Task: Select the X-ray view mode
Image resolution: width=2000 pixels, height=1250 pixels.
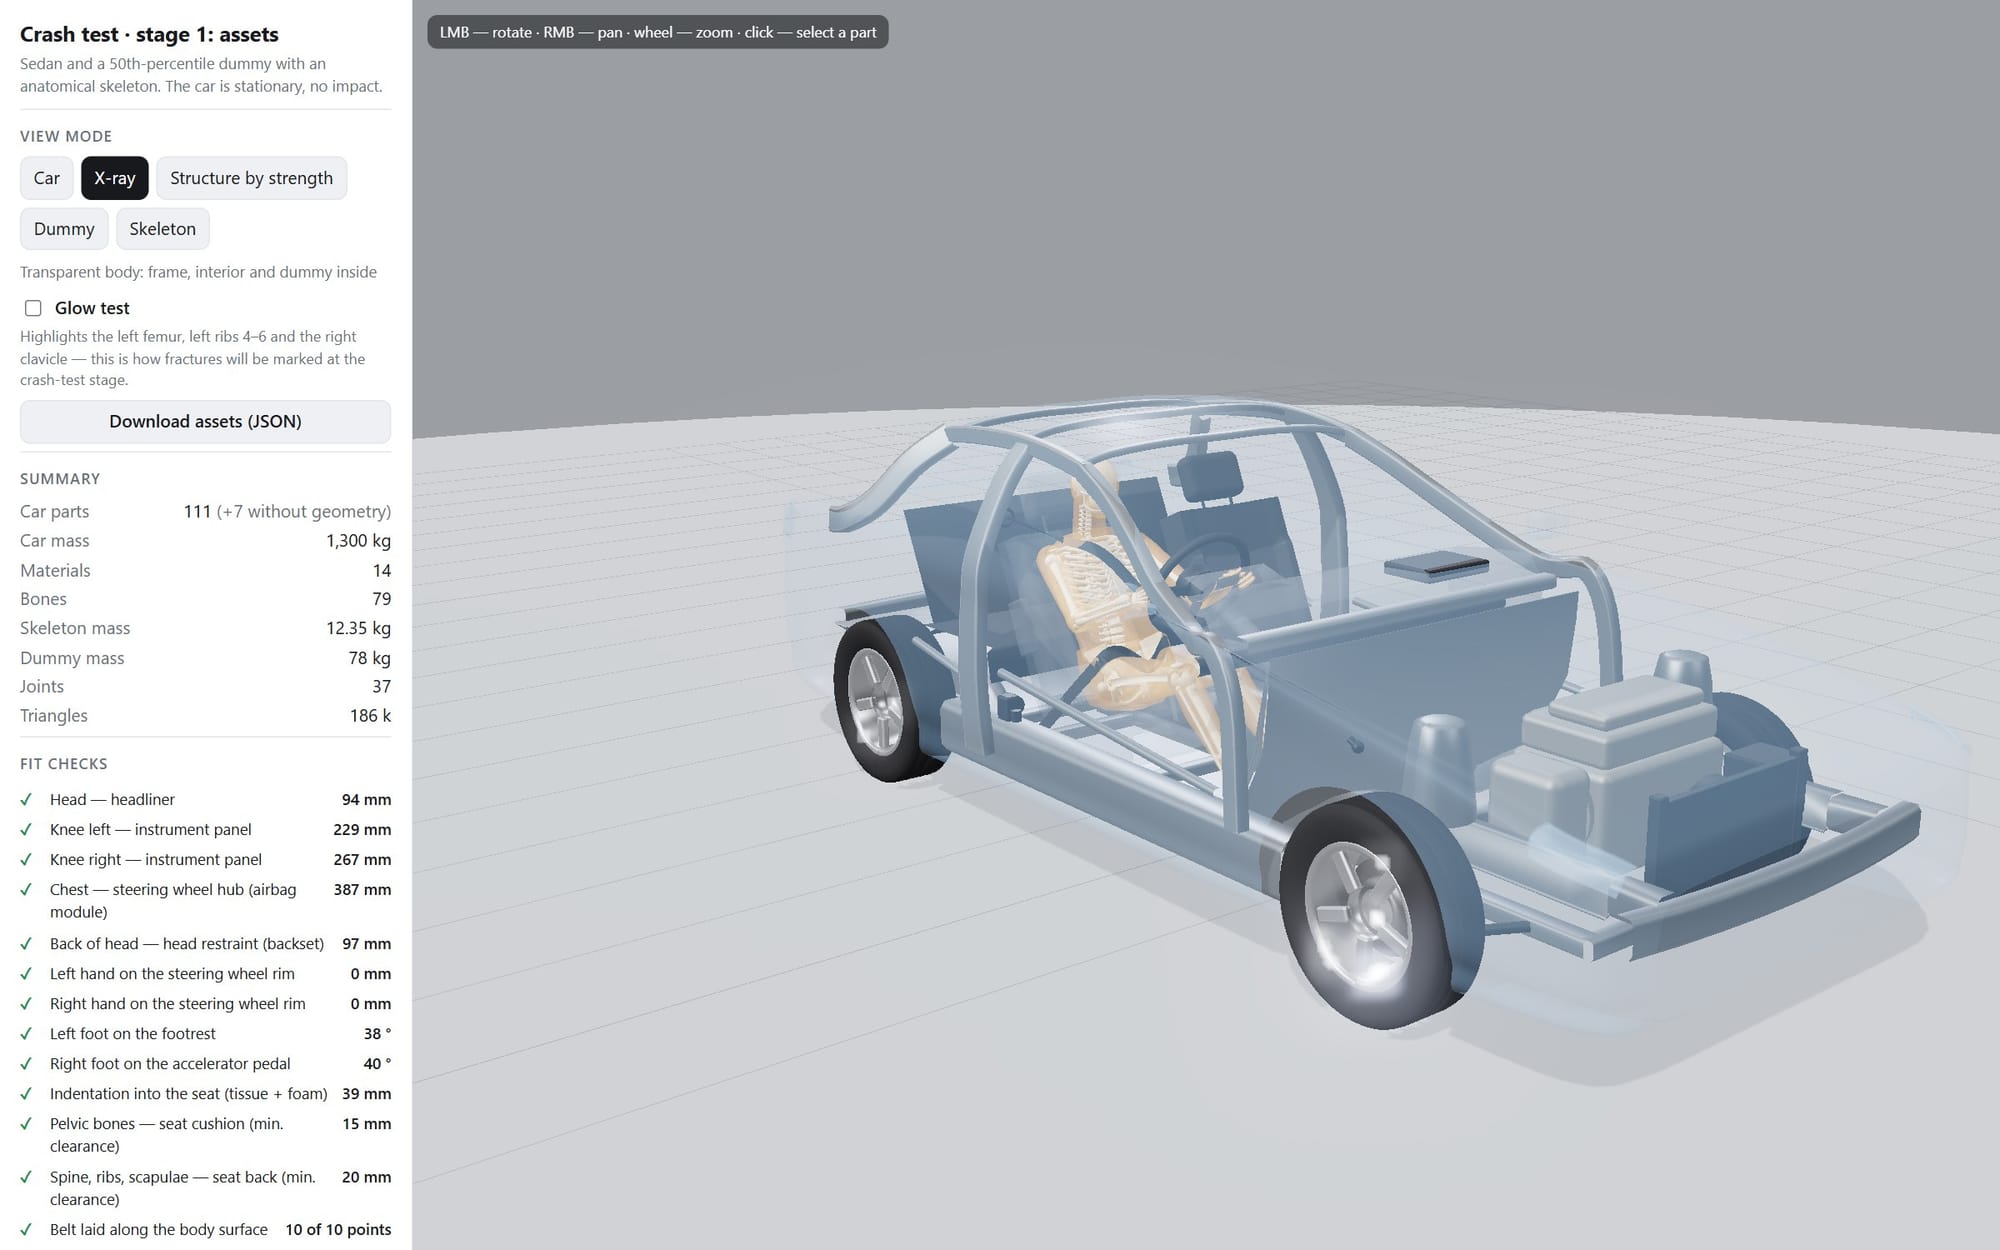Action: pyautogui.click(x=115, y=178)
